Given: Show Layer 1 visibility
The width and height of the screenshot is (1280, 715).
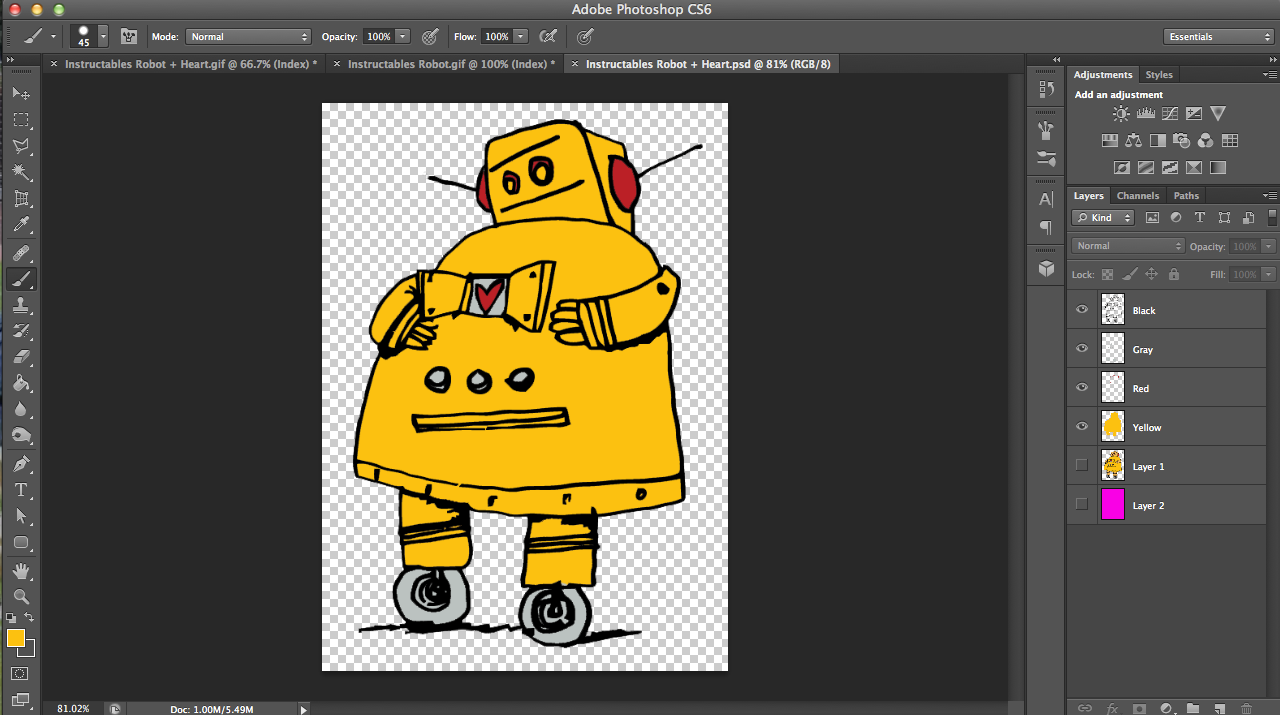Looking at the screenshot, I should coord(1081,466).
